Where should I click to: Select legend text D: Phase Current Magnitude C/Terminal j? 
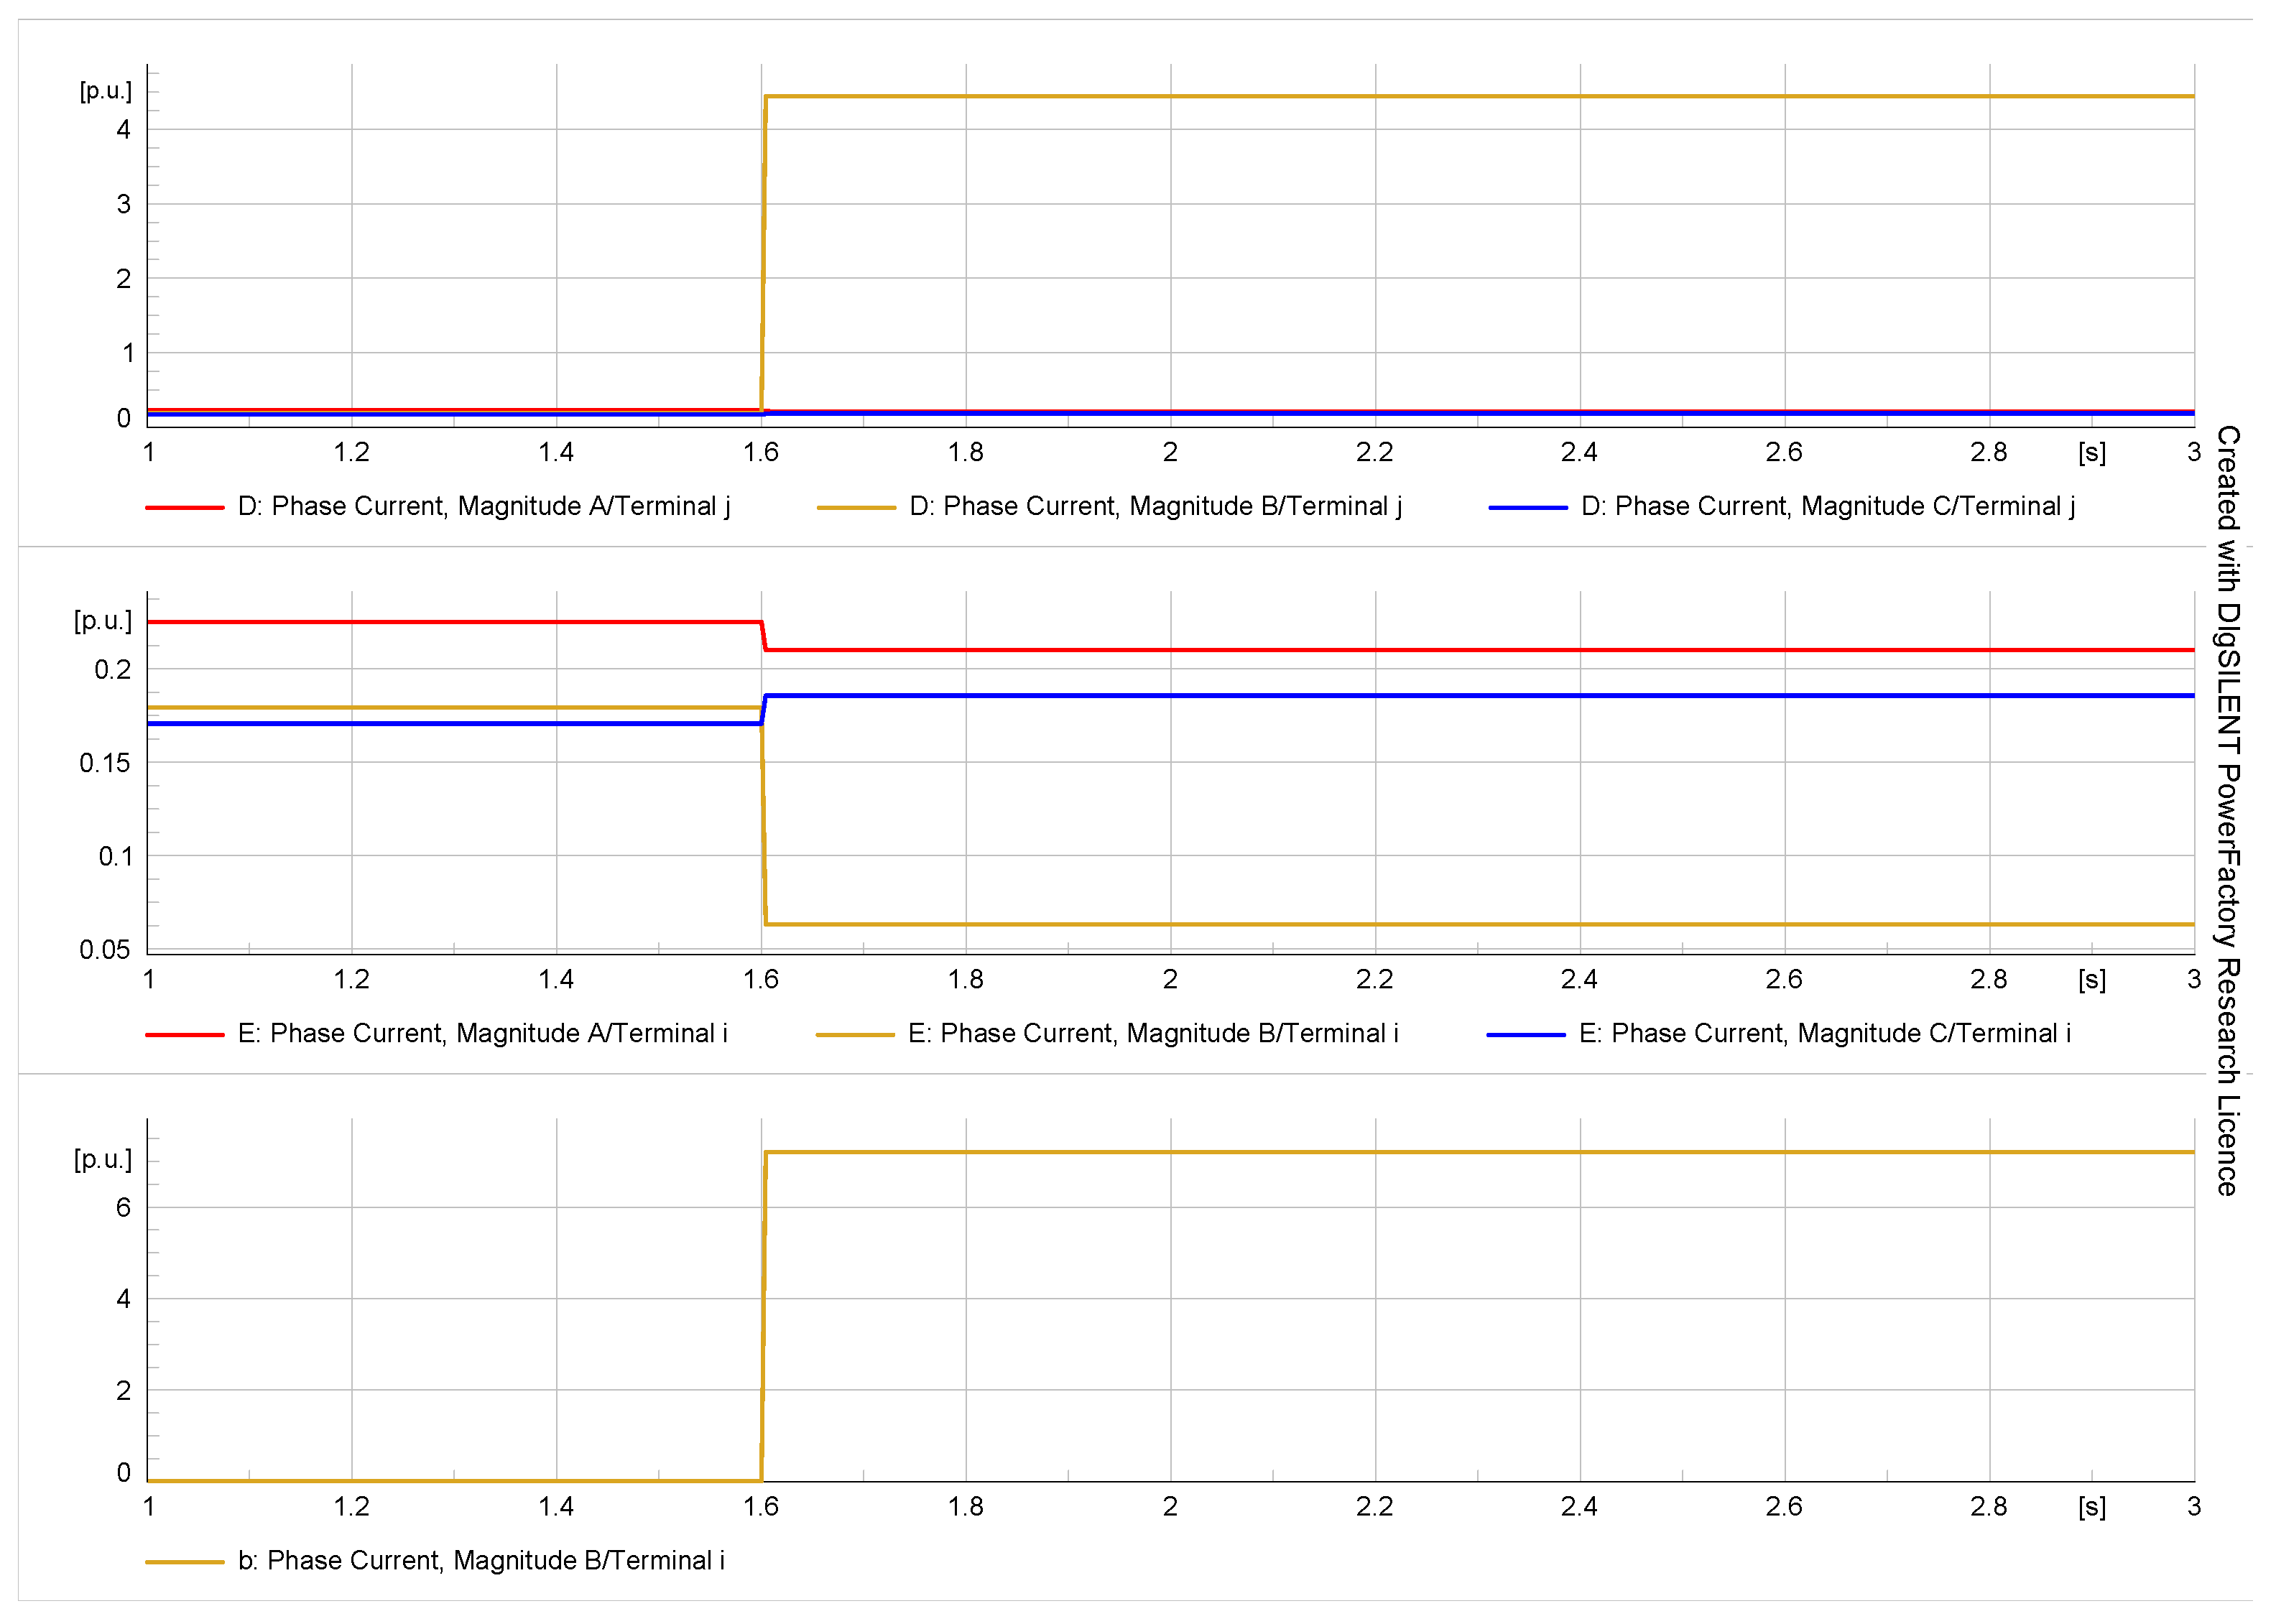click(1827, 507)
